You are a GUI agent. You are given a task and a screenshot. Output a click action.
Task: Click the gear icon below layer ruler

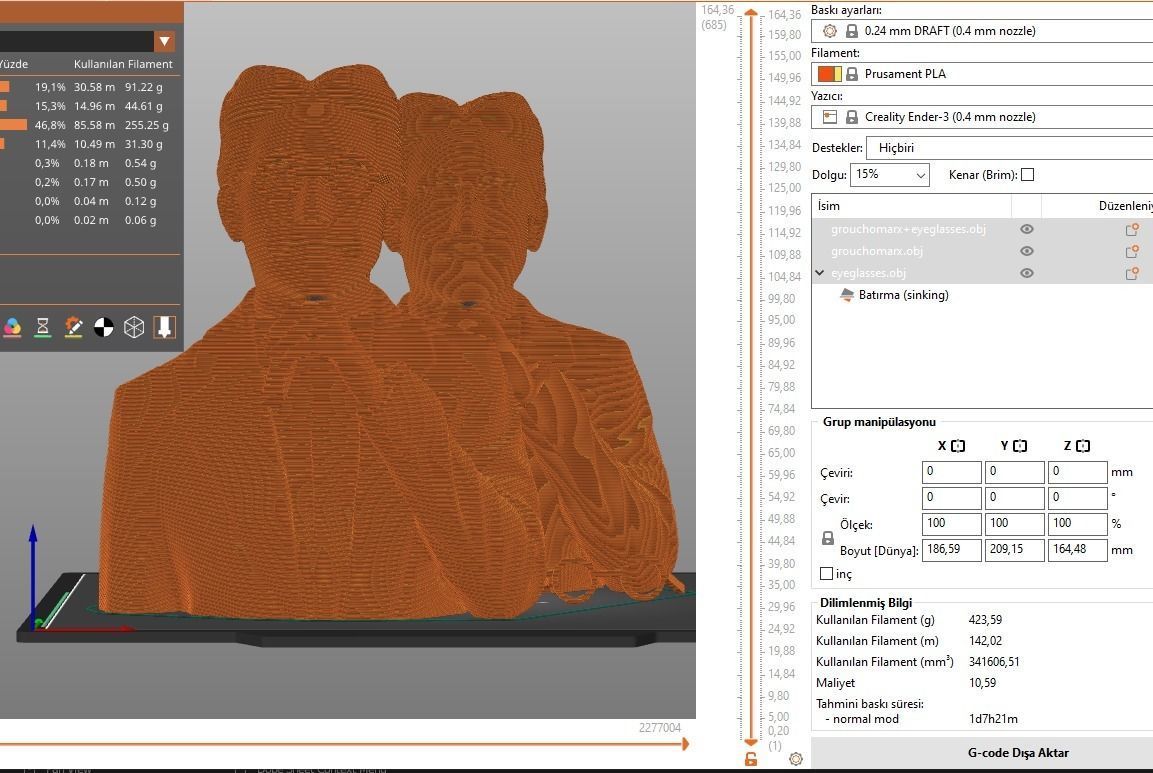point(796,759)
